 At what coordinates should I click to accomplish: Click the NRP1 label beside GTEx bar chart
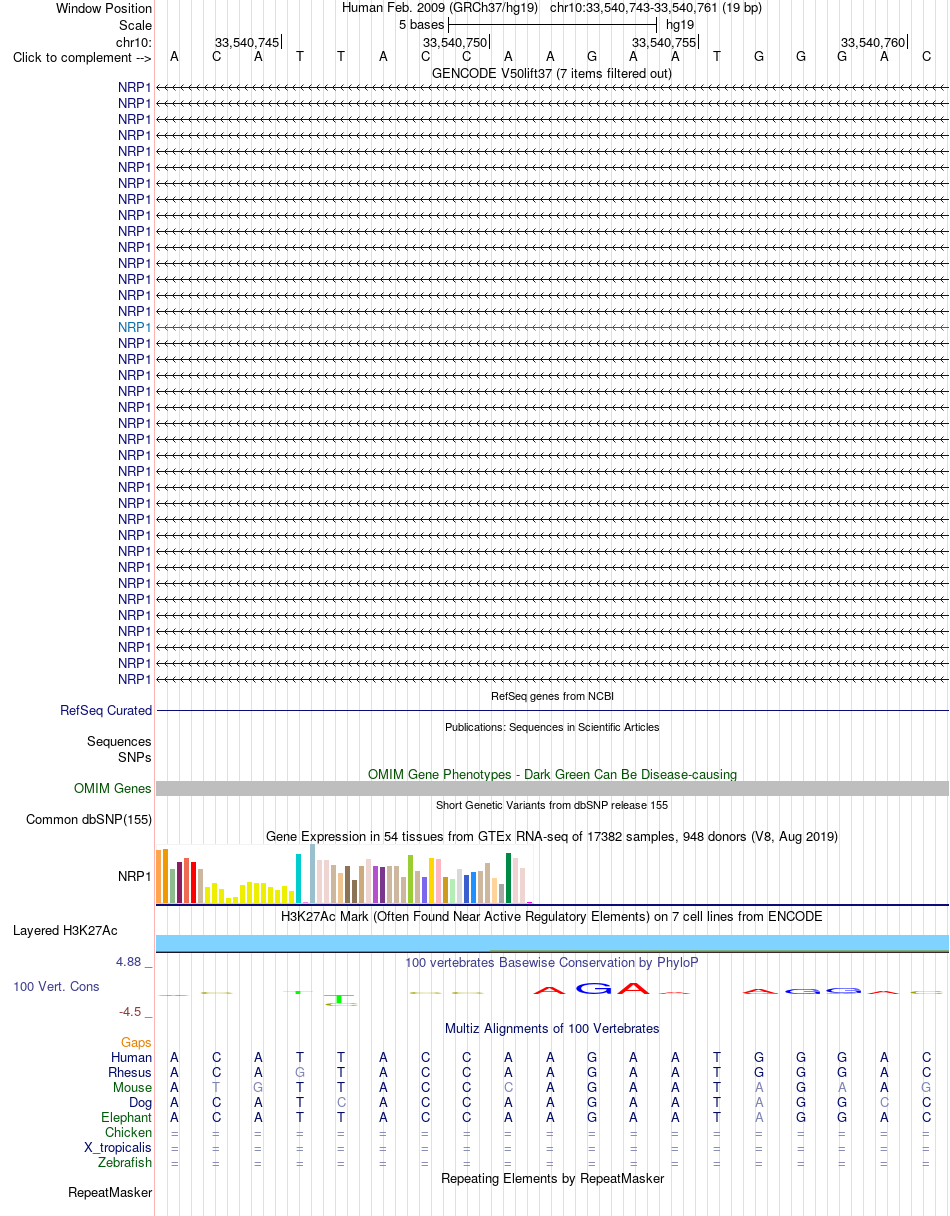click(x=135, y=876)
